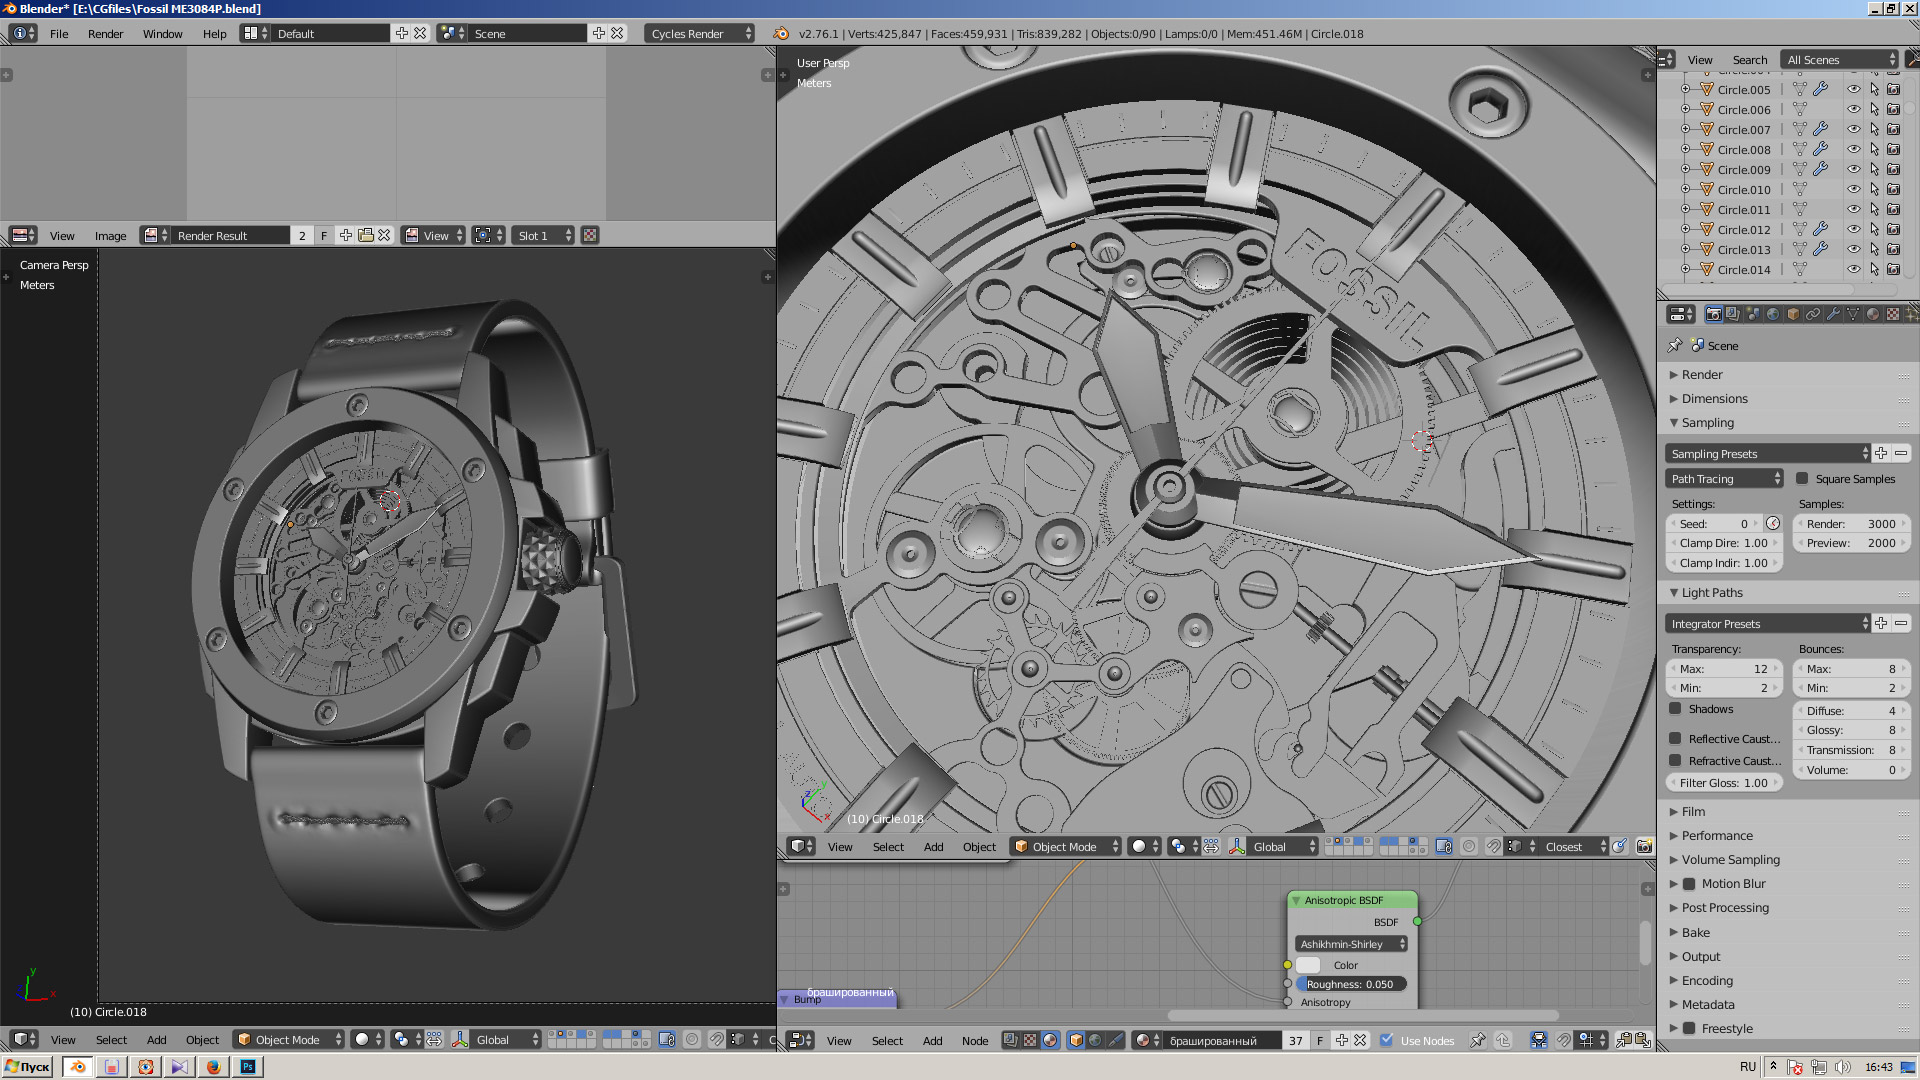Image resolution: width=1920 pixels, height=1080 pixels.
Task: Open the Path Tracing integrator dropdown
Action: click(x=1724, y=479)
